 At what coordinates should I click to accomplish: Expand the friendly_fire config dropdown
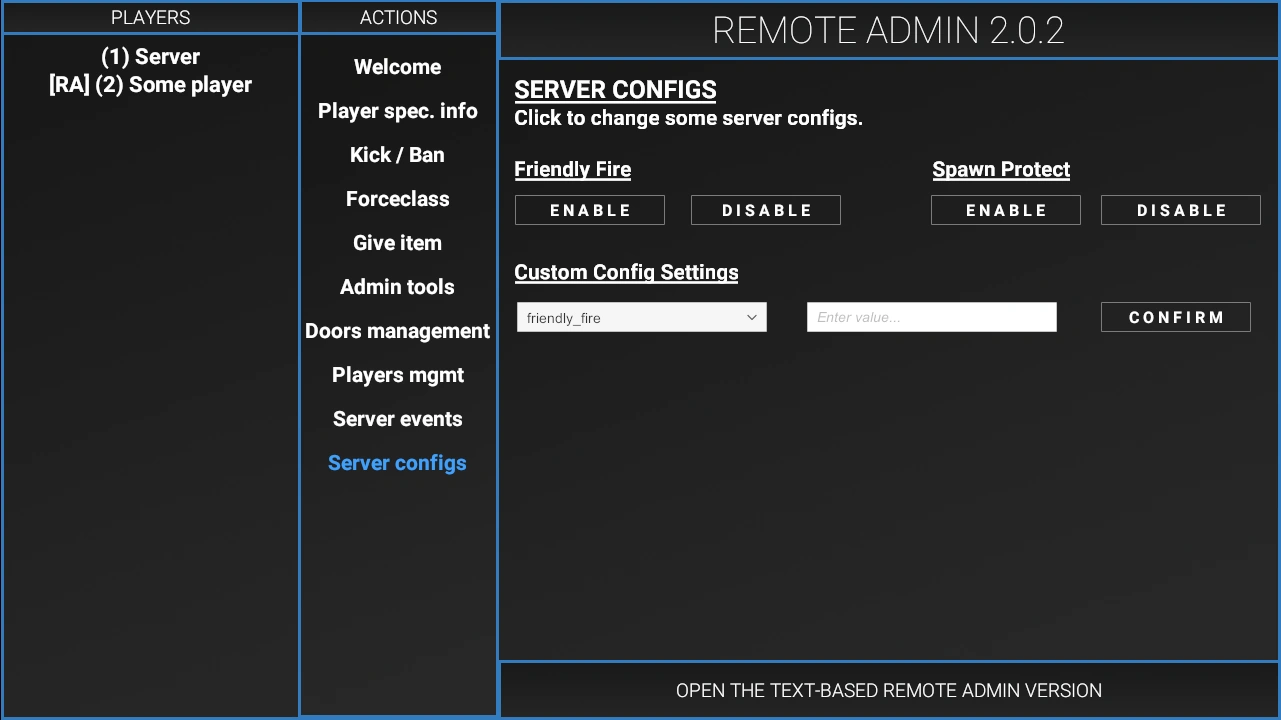642,317
